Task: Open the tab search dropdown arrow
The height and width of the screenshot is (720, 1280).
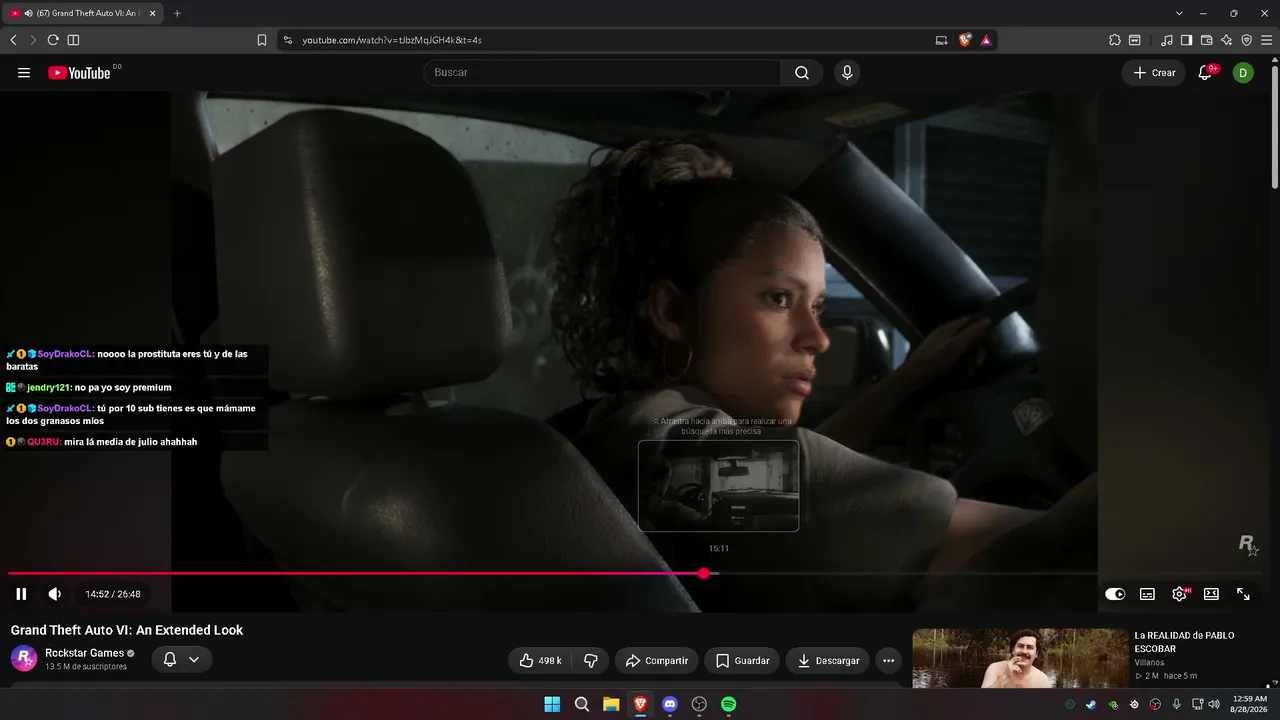Action: pos(1179,13)
